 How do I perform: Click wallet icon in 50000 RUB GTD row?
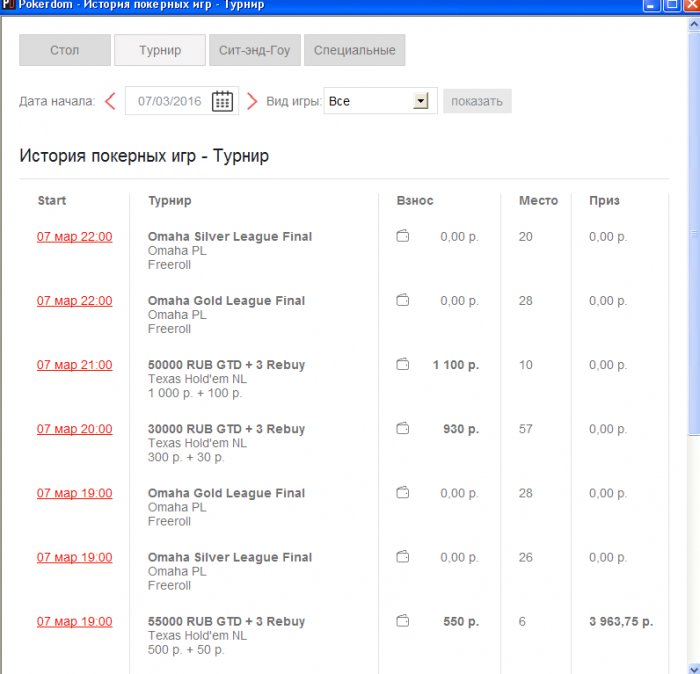(x=403, y=364)
